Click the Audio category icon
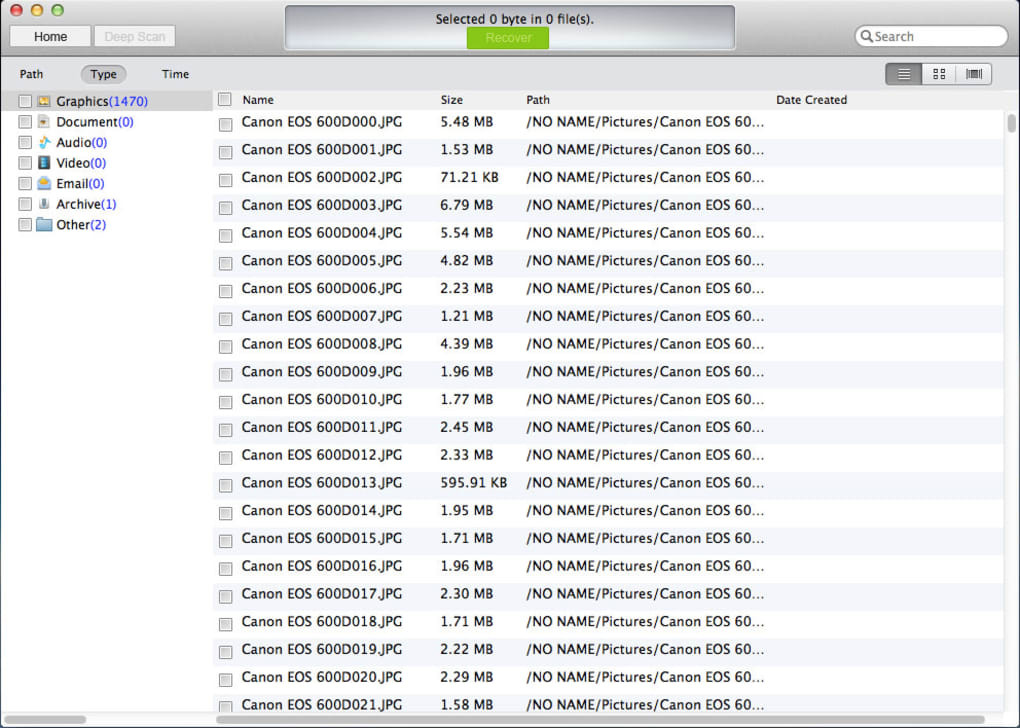 click(x=44, y=142)
